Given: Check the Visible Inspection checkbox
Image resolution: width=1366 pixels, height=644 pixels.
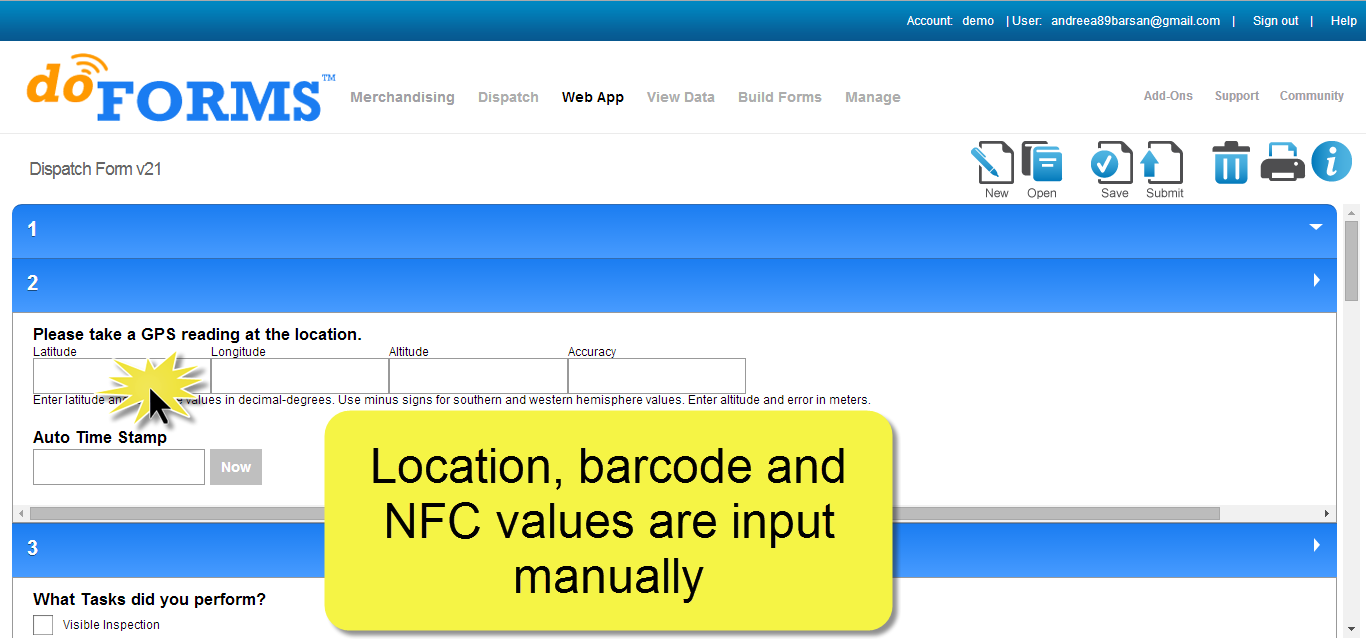Looking at the screenshot, I should [x=43, y=625].
